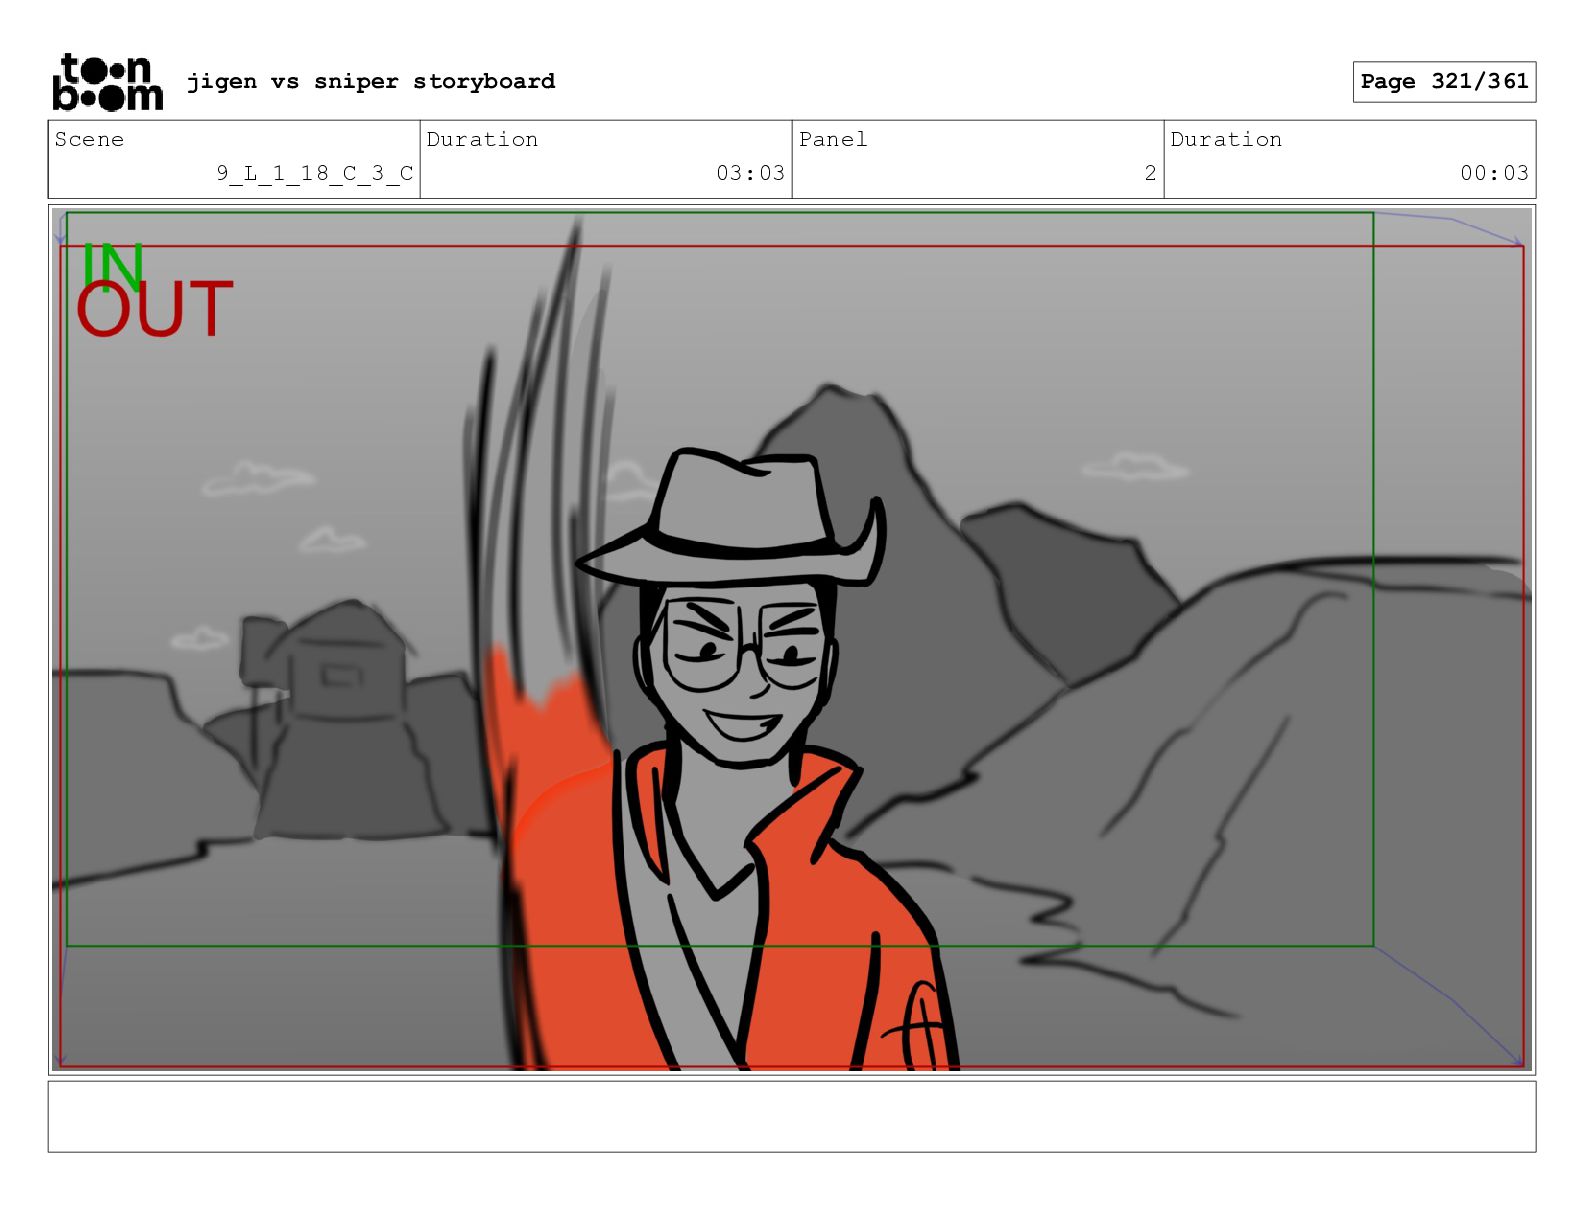Select the 'jigen vs sniper storyboard' title
This screenshot has width=1584, height=1224.
point(371,81)
